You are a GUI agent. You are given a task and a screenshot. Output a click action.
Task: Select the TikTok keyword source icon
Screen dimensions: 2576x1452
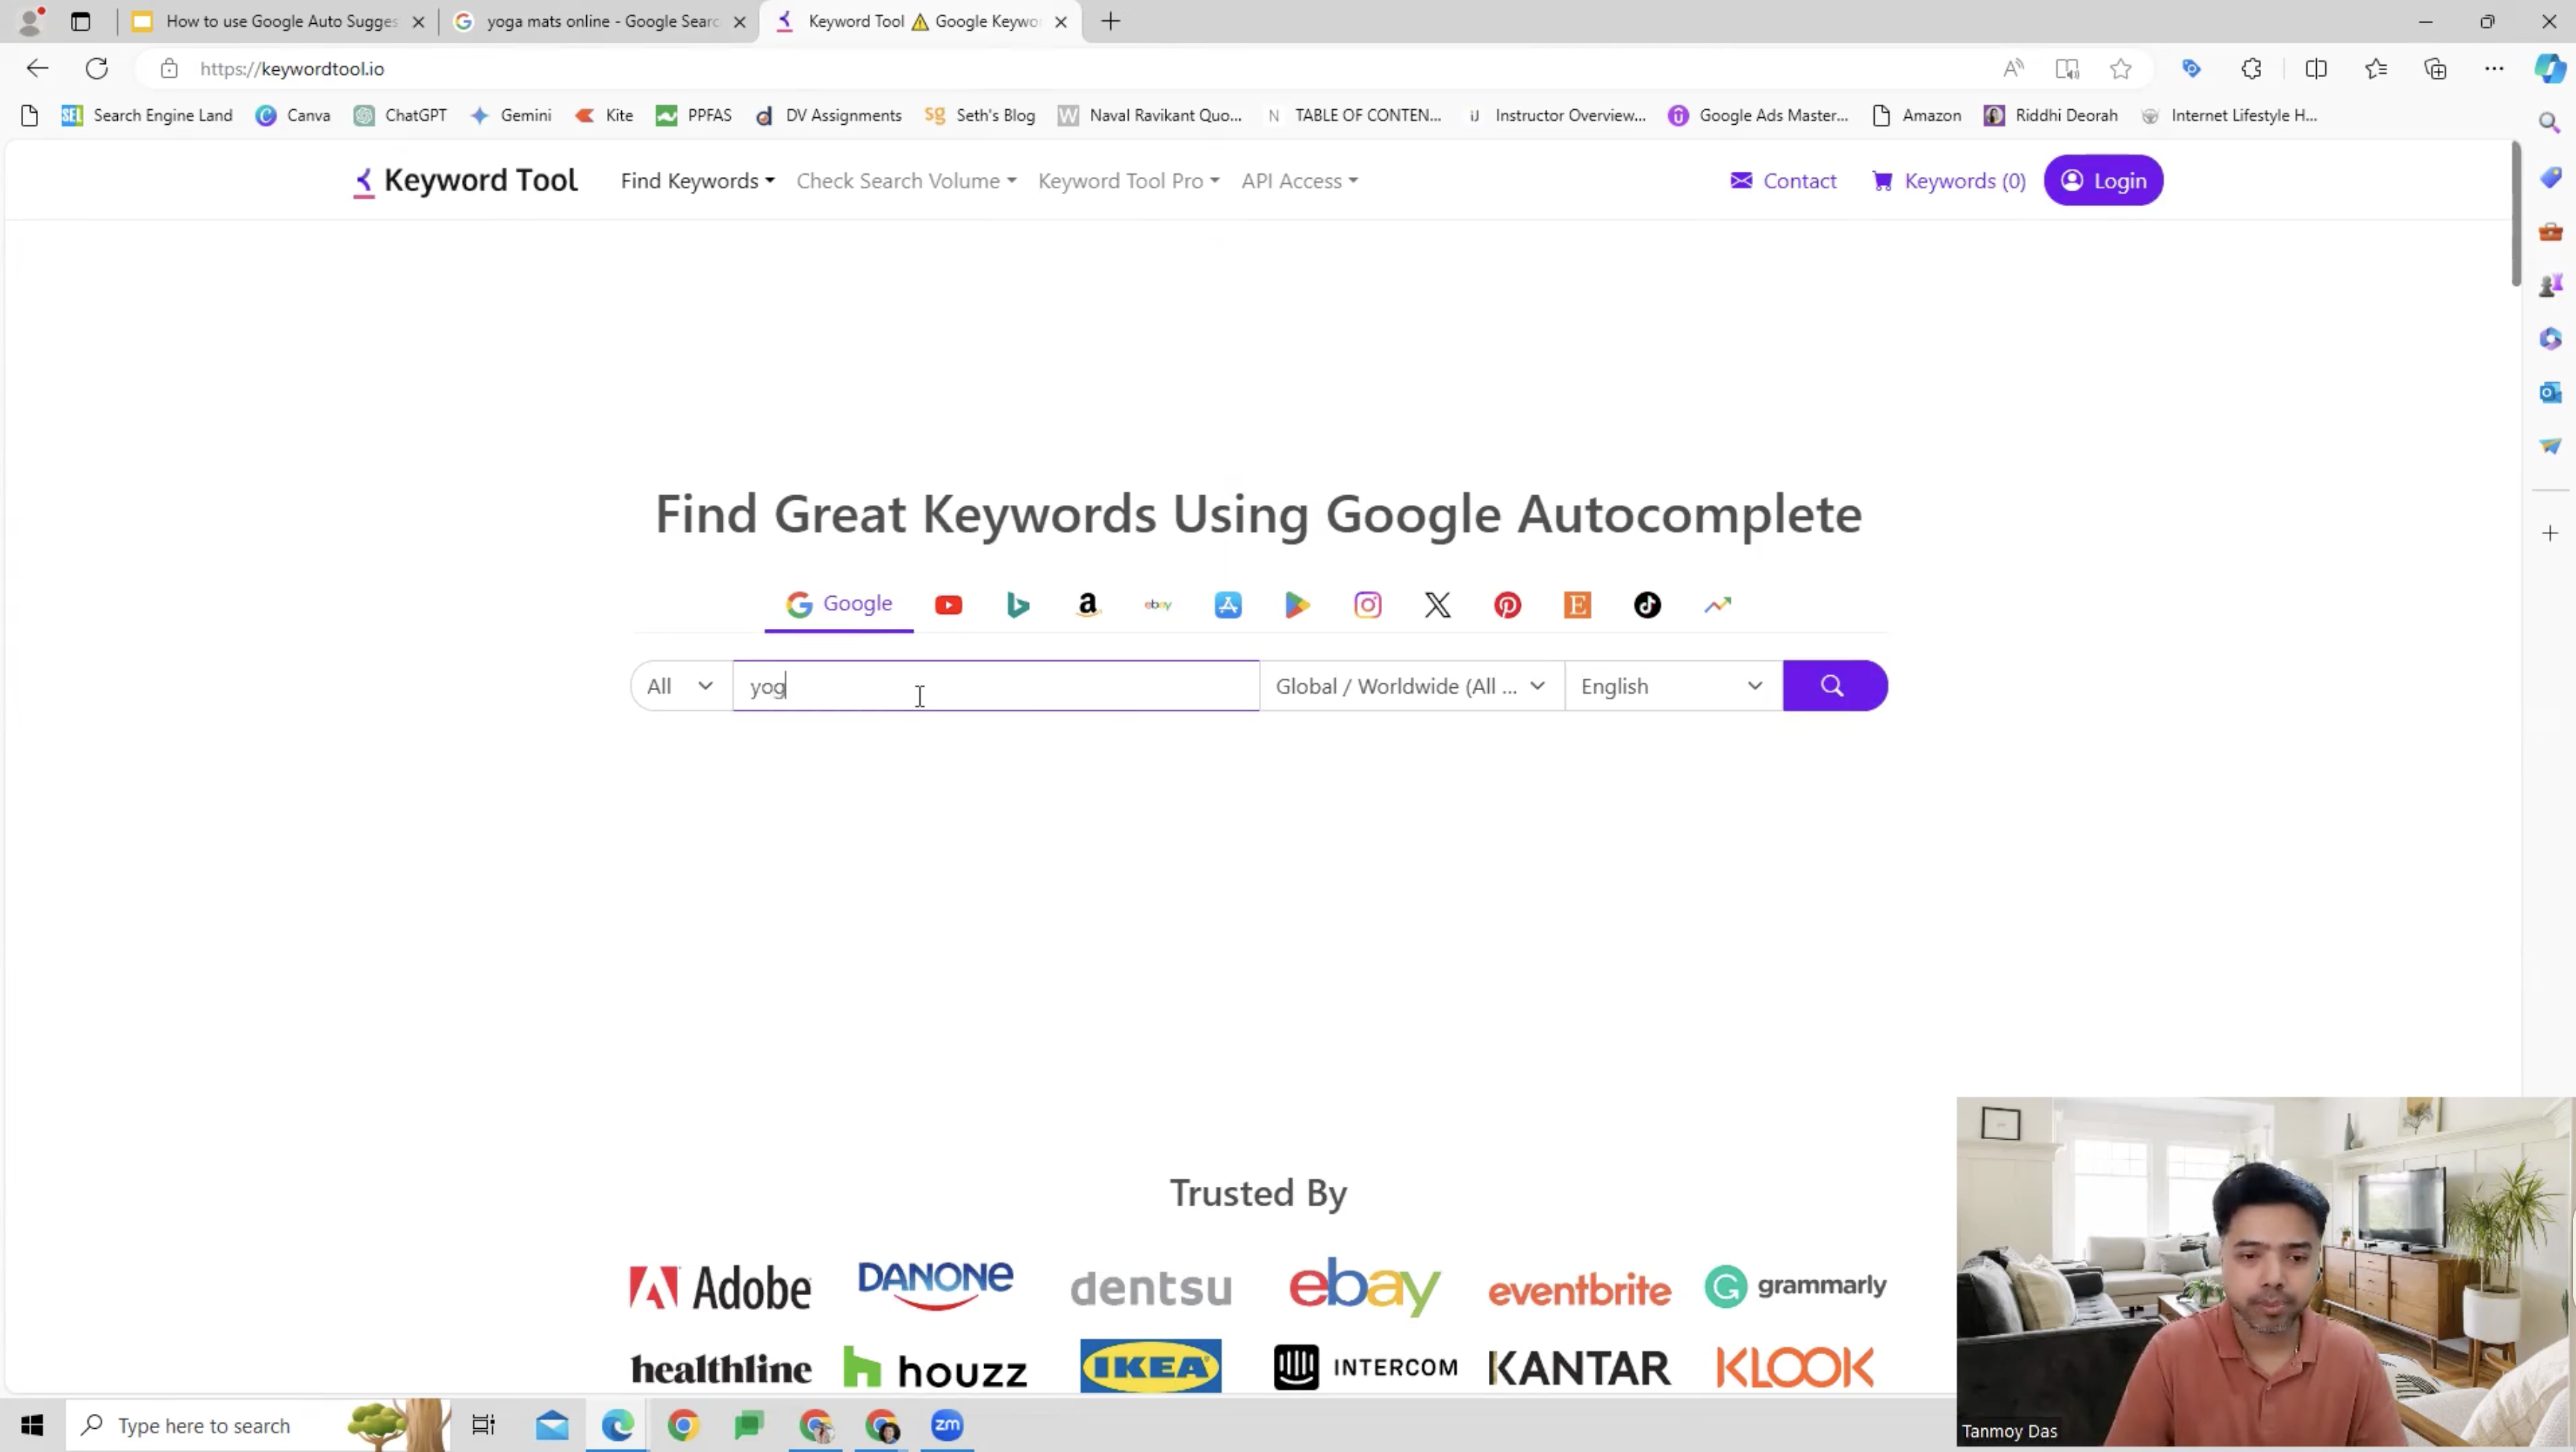tap(1647, 605)
